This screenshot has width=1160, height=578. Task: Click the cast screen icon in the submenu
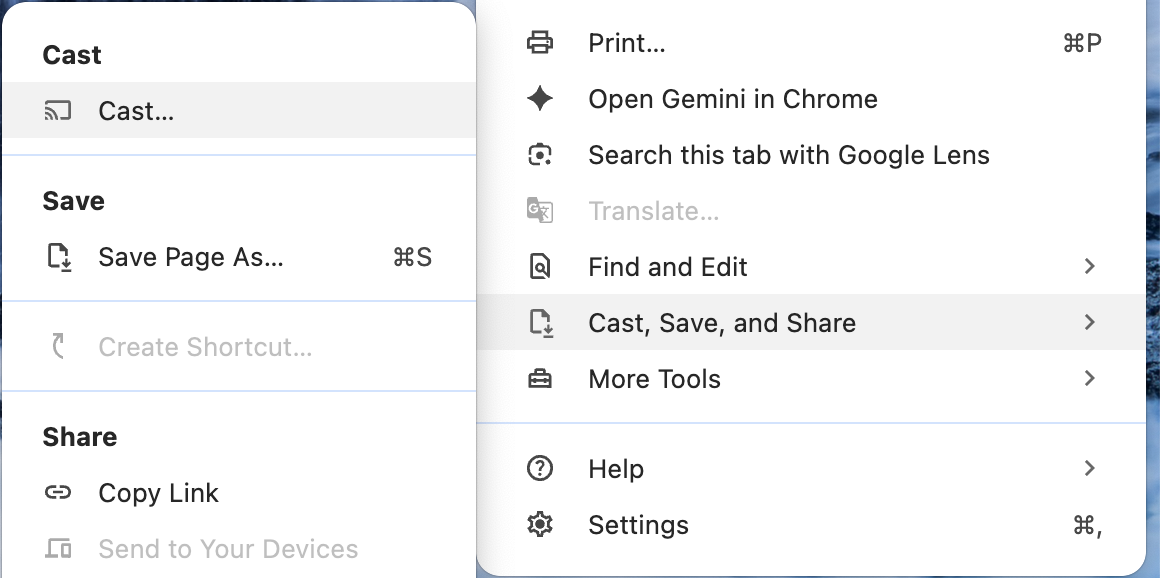tap(58, 110)
